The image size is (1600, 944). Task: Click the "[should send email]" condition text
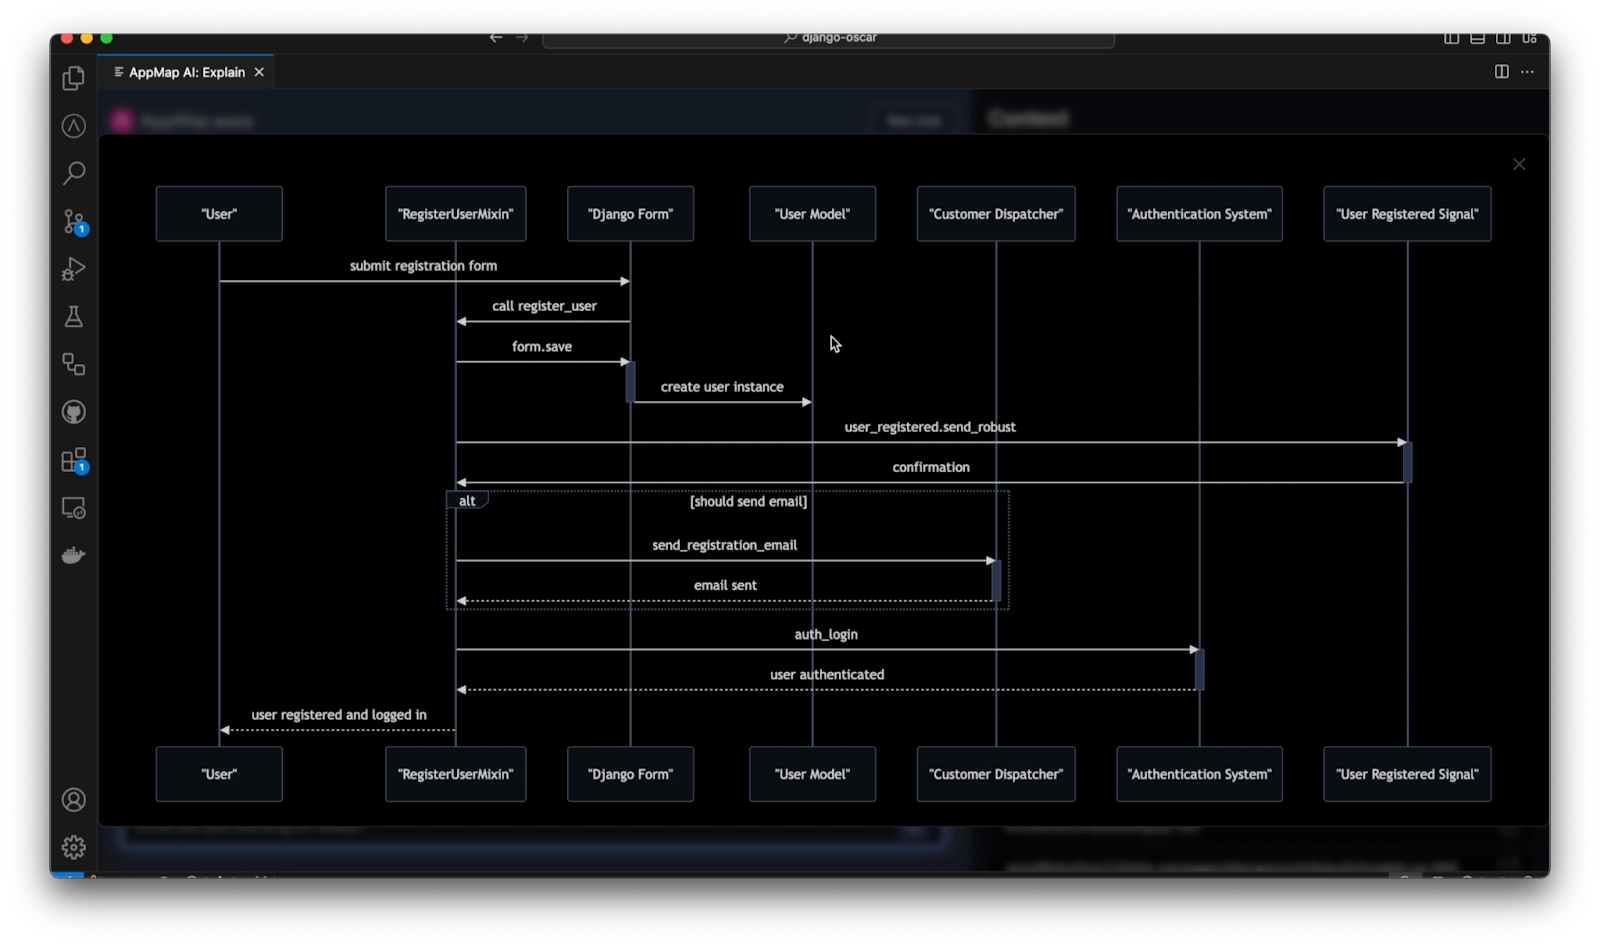[x=748, y=502]
